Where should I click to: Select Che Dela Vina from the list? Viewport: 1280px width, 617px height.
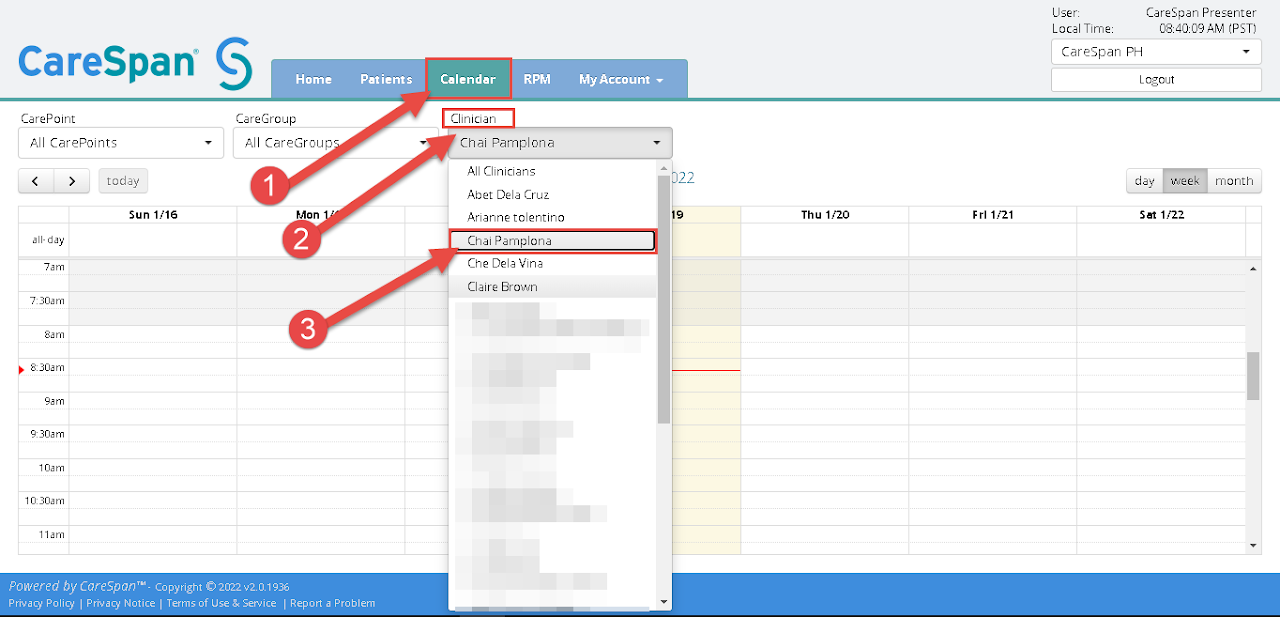(553, 264)
